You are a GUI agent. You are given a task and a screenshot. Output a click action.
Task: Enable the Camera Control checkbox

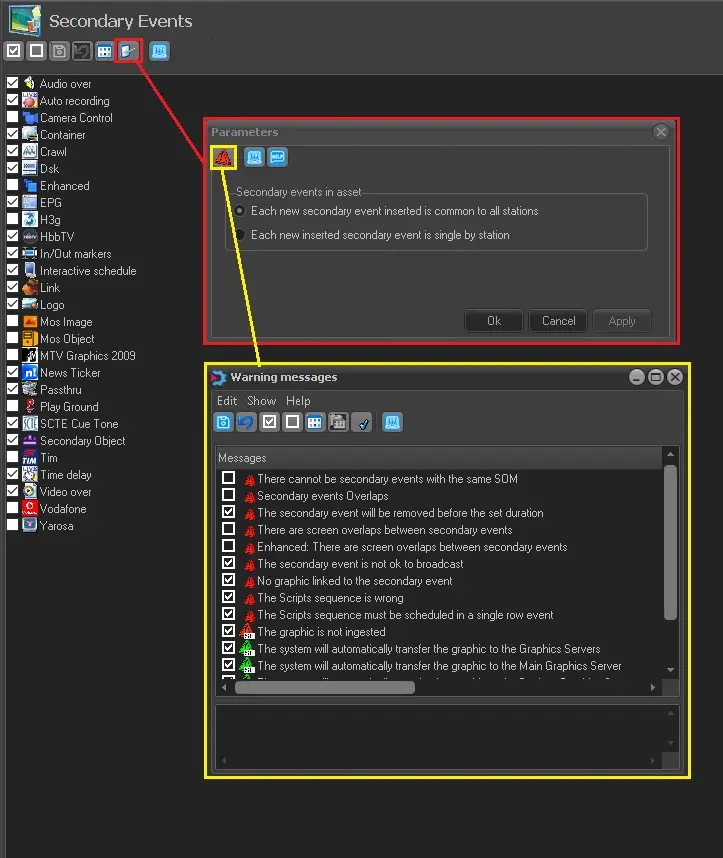[x=13, y=118]
